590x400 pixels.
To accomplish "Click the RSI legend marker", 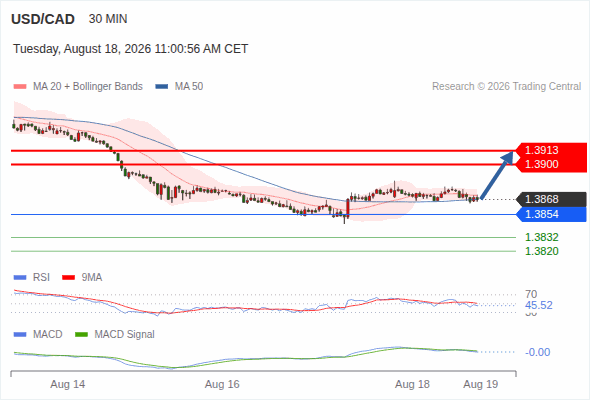I will [20, 278].
